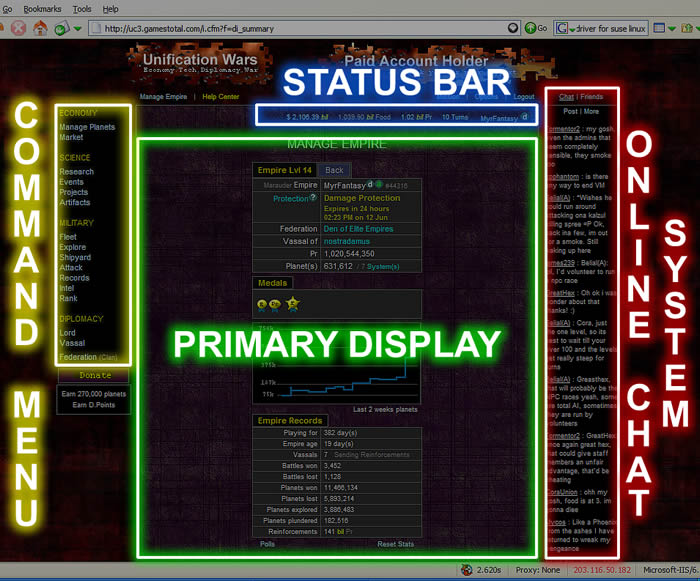Open the Tools menu
This screenshot has width=700, height=581.
pos(82,8)
